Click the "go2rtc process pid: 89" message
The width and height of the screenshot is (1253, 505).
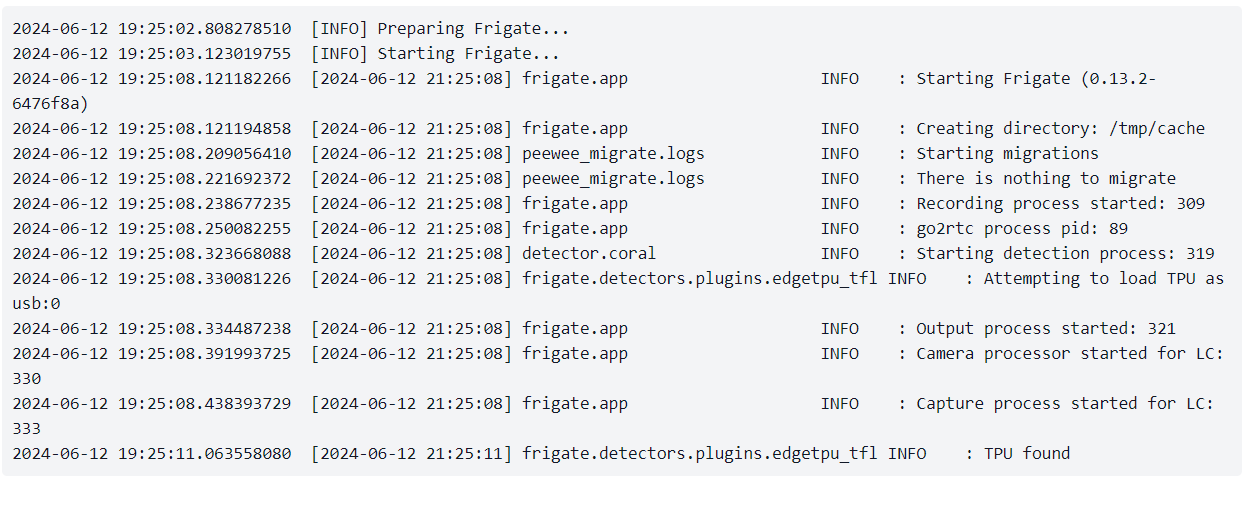pyautogui.click(x=1022, y=229)
